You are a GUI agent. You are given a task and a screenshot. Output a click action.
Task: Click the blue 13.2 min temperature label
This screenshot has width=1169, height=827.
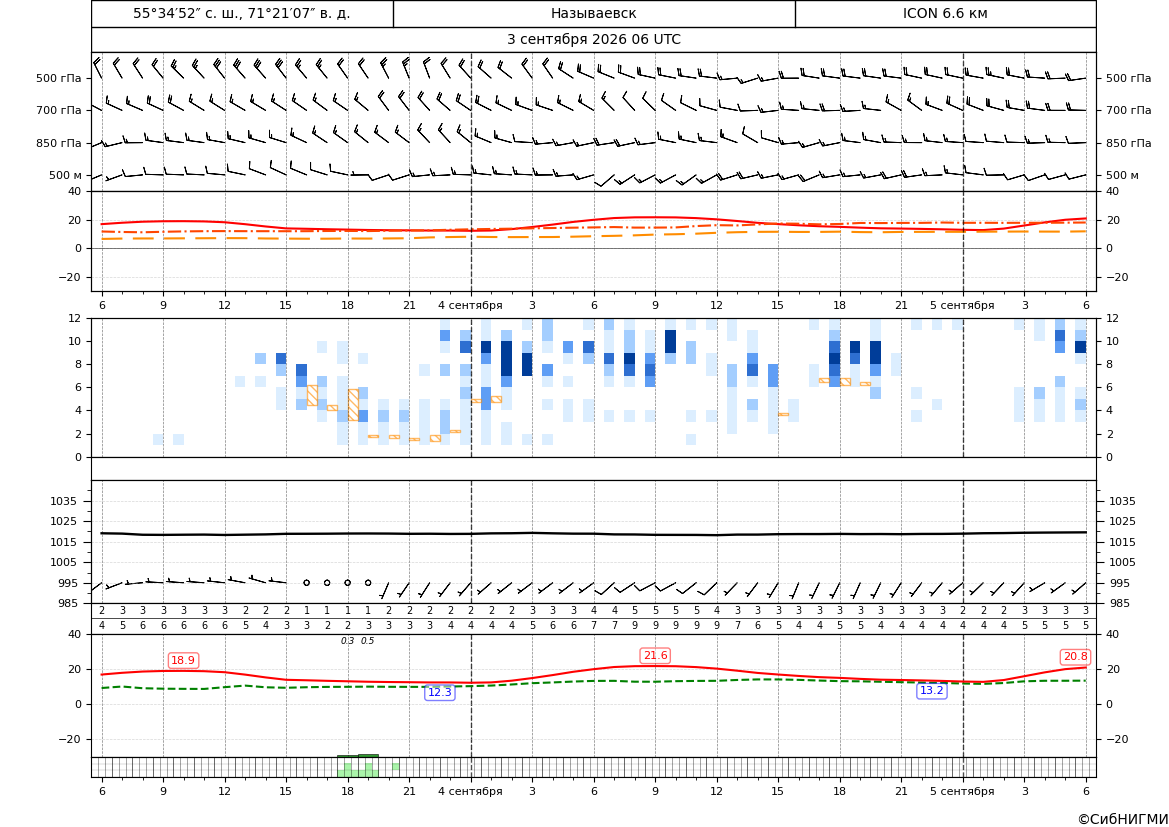coord(931,691)
